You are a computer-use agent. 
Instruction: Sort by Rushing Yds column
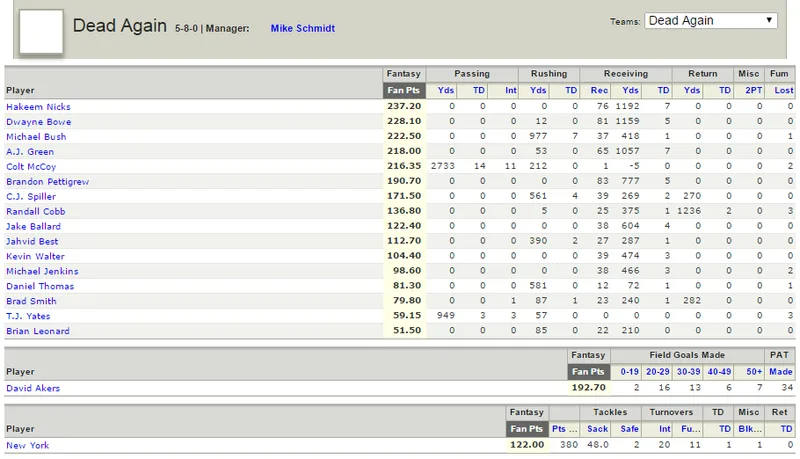538,90
